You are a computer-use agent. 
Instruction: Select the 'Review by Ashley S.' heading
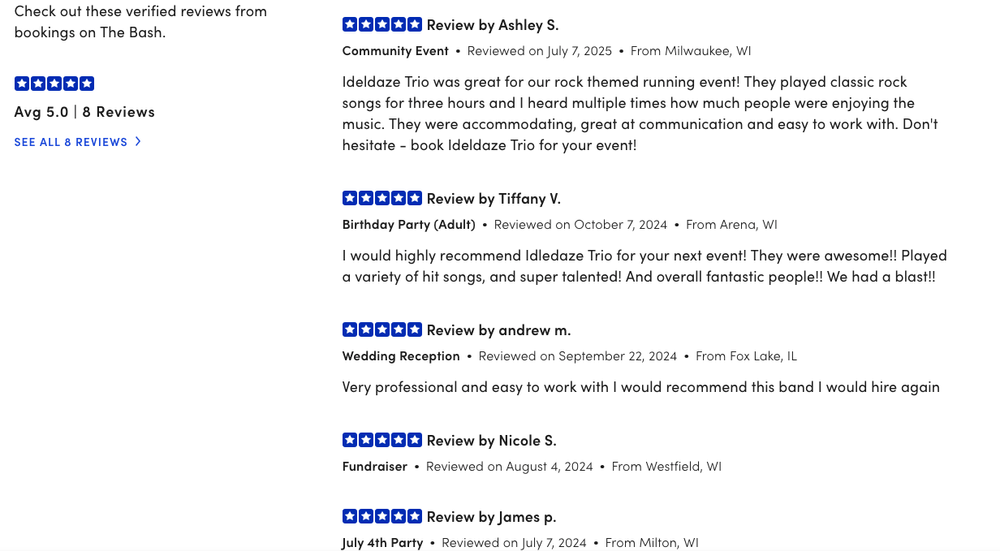tap(492, 24)
